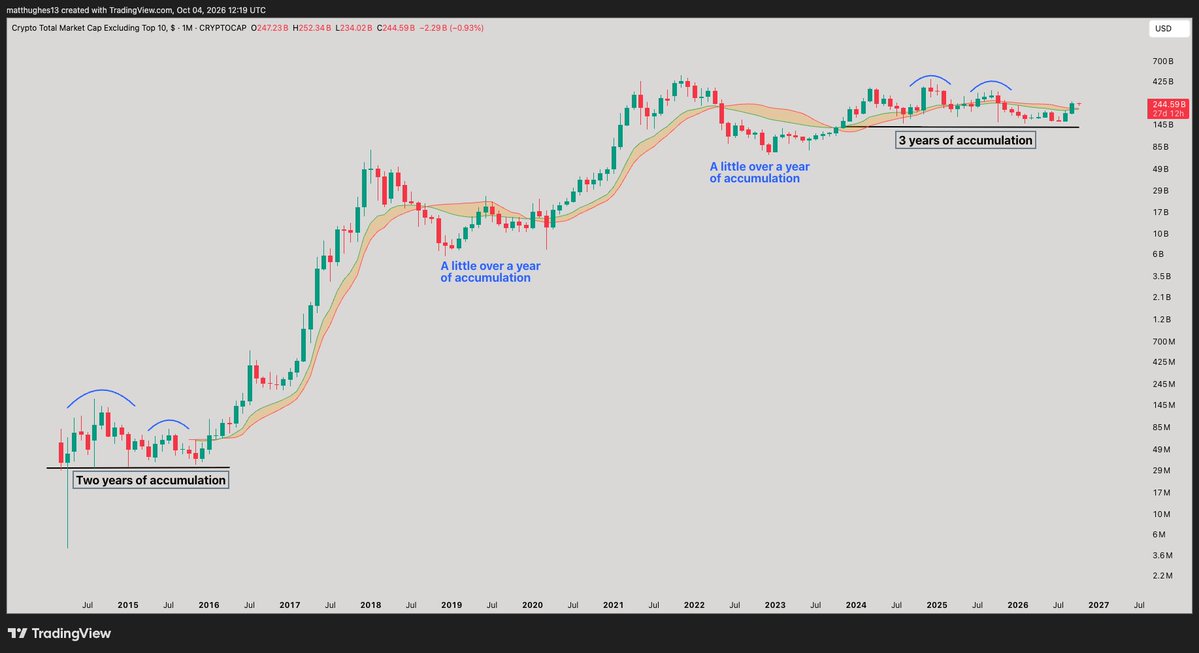Click the 3.6M price axis label
Image resolution: width=1199 pixels, height=653 pixels.
pyautogui.click(x=1162, y=556)
